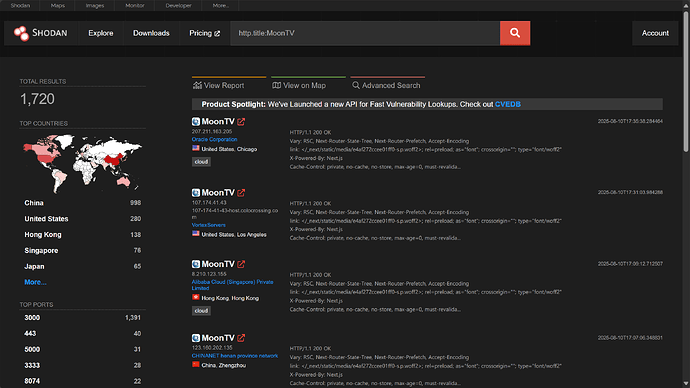Click the cloud tag on the Hong Kong result
Image resolution: width=690 pixels, height=388 pixels.
tap(201, 311)
